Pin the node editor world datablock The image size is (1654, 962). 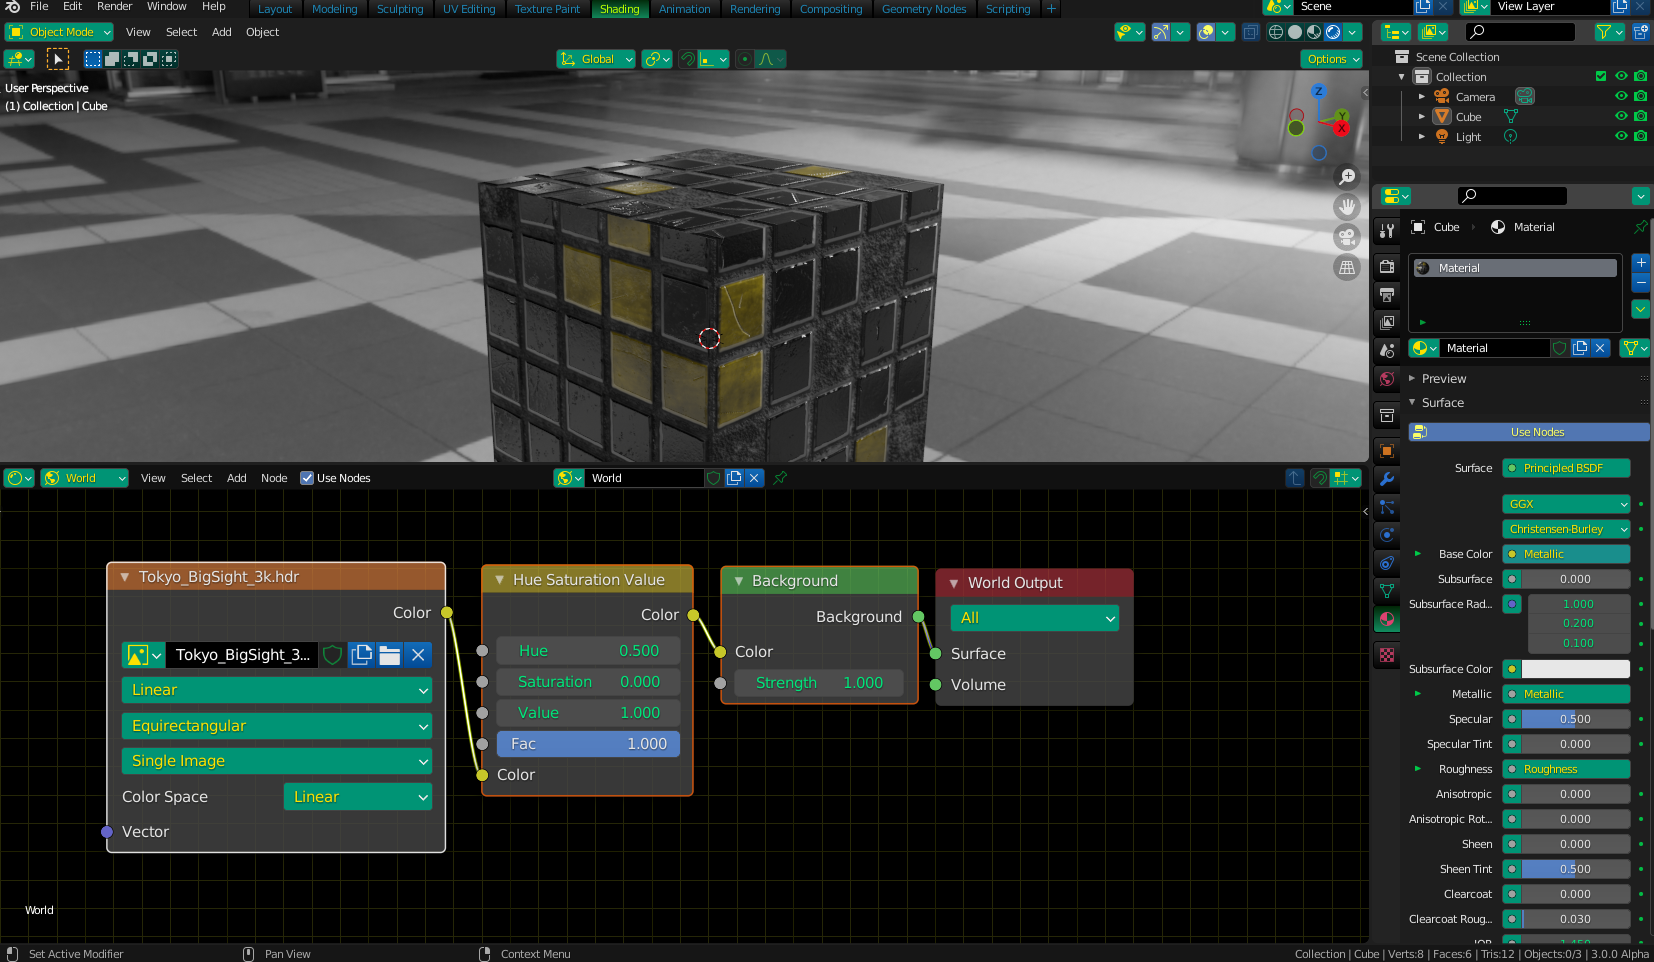pos(780,478)
